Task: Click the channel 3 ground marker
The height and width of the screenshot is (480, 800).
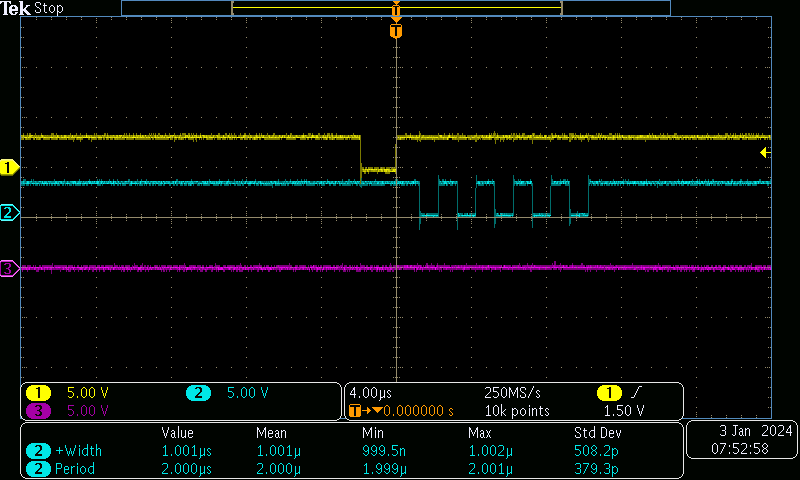Action: pos(9,268)
